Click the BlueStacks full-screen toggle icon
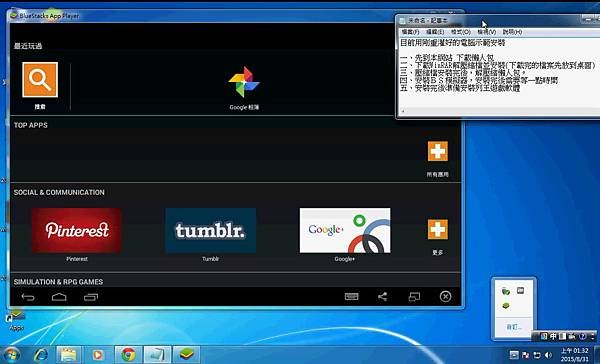The width and height of the screenshot is (600, 364). (414, 297)
